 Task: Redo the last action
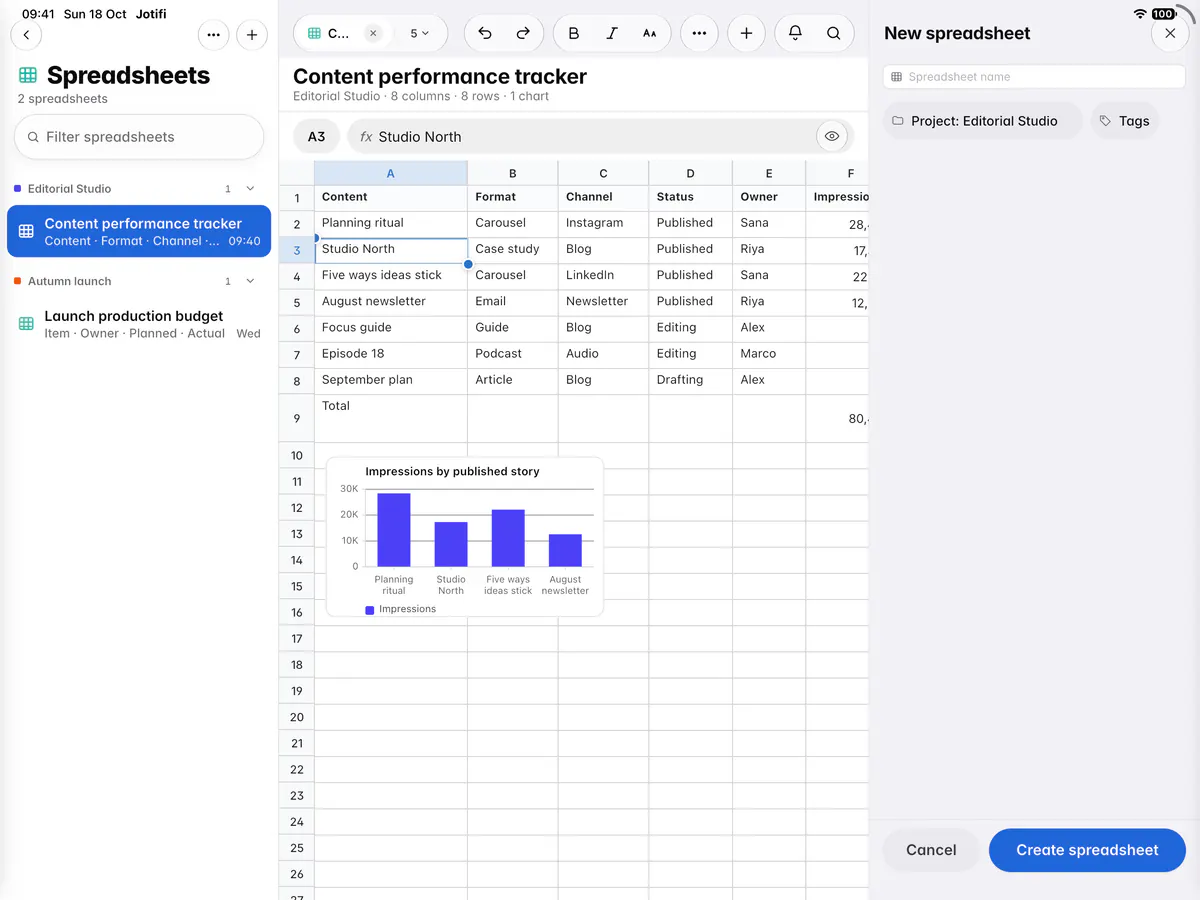(x=523, y=33)
